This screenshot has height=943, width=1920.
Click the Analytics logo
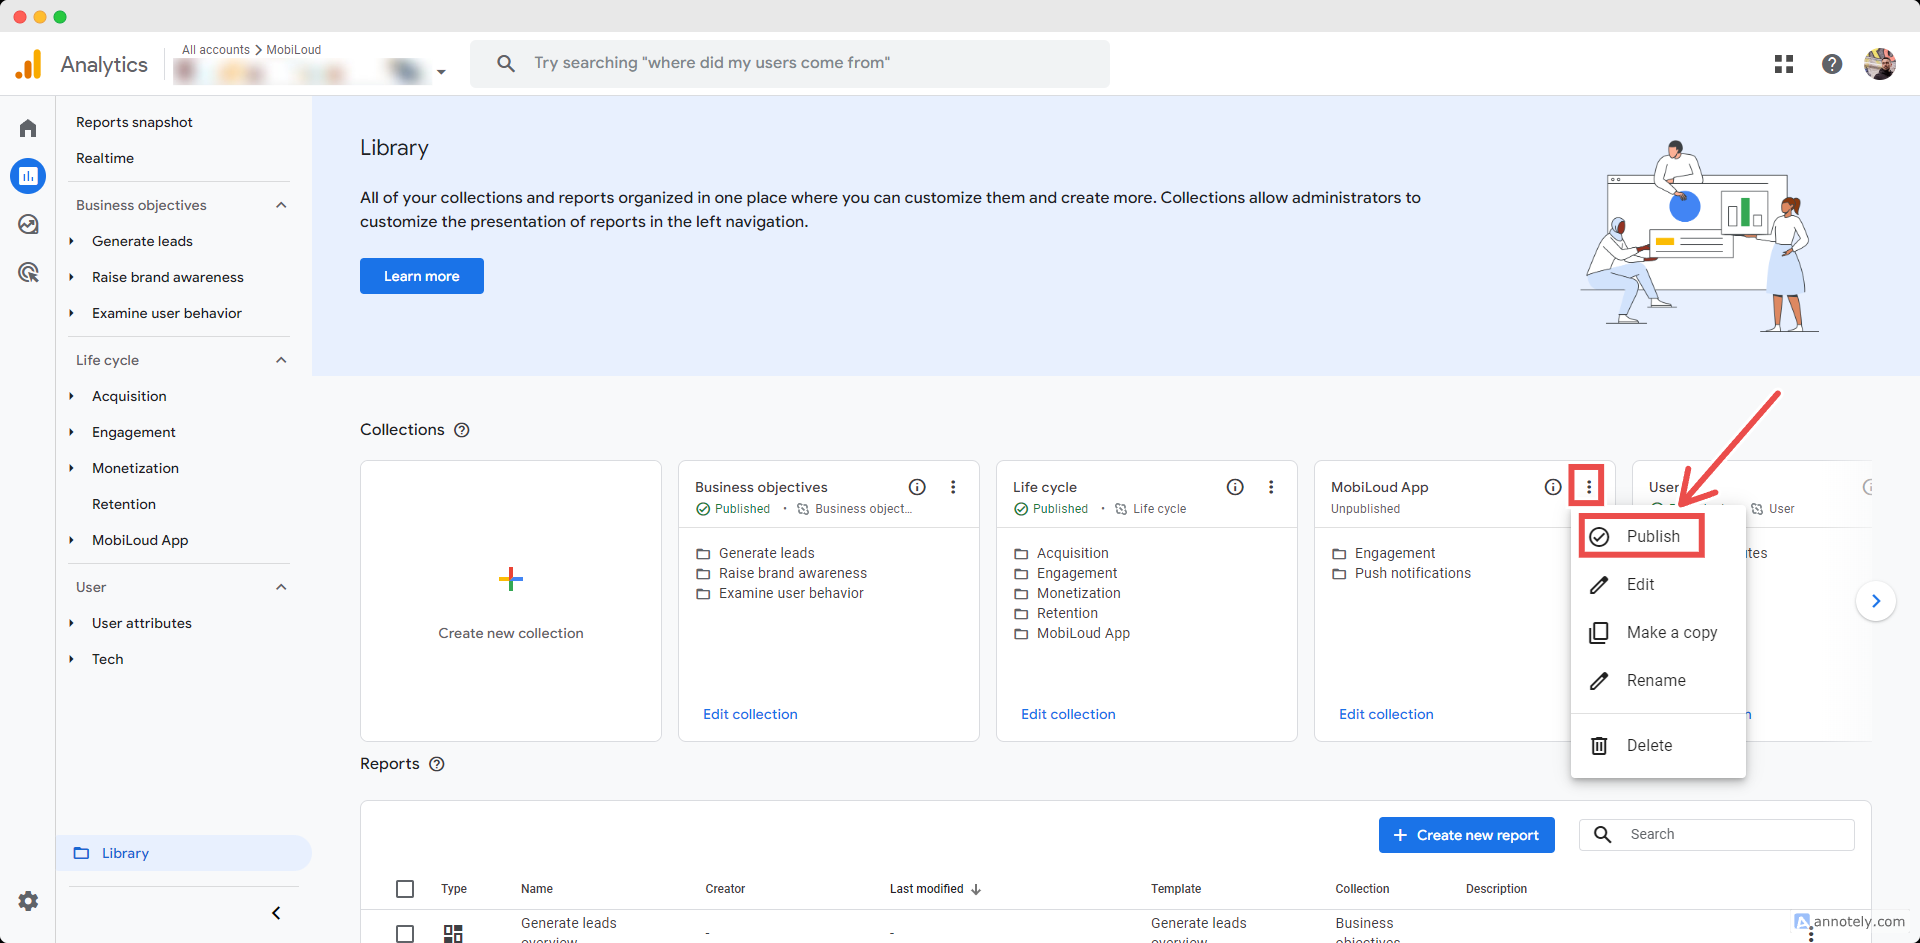tap(29, 64)
